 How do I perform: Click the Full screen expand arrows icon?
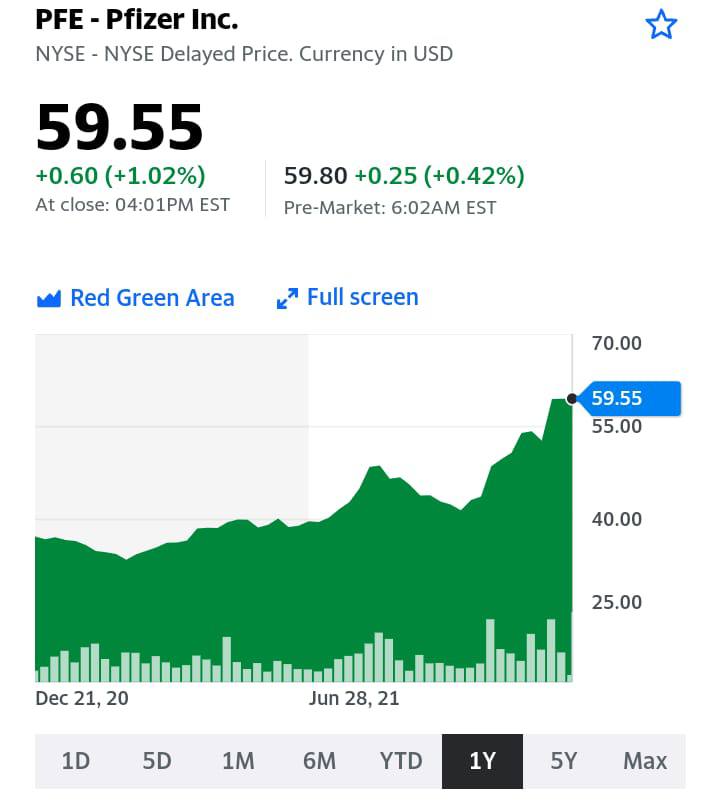coord(287,299)
